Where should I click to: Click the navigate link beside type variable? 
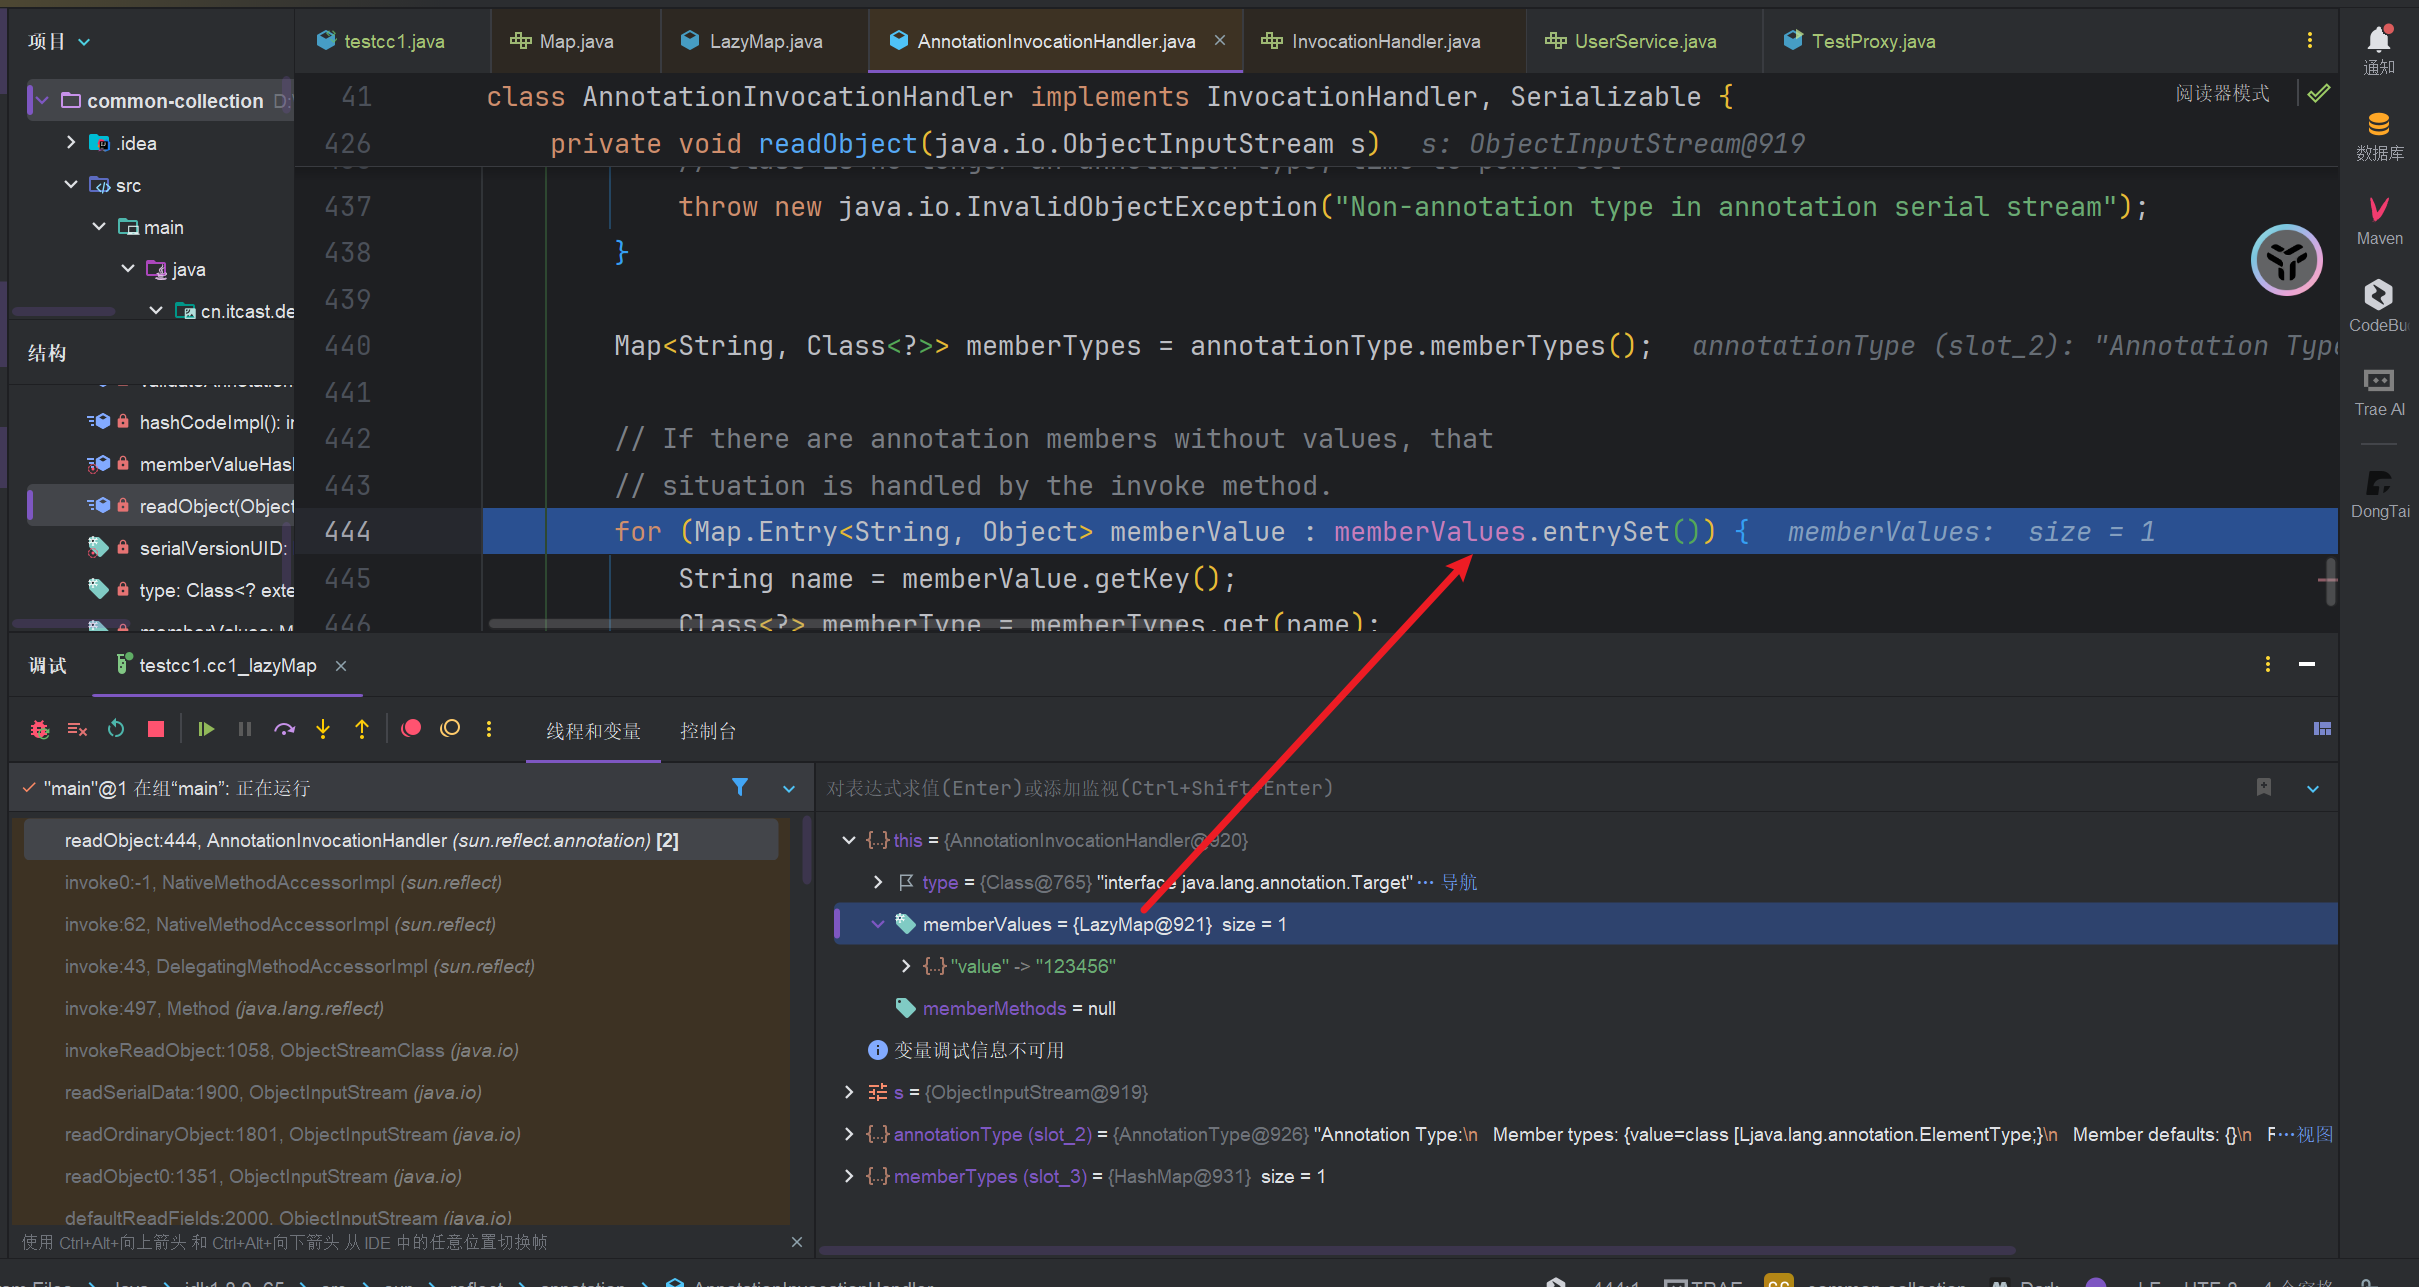(x=1459, y=882)
